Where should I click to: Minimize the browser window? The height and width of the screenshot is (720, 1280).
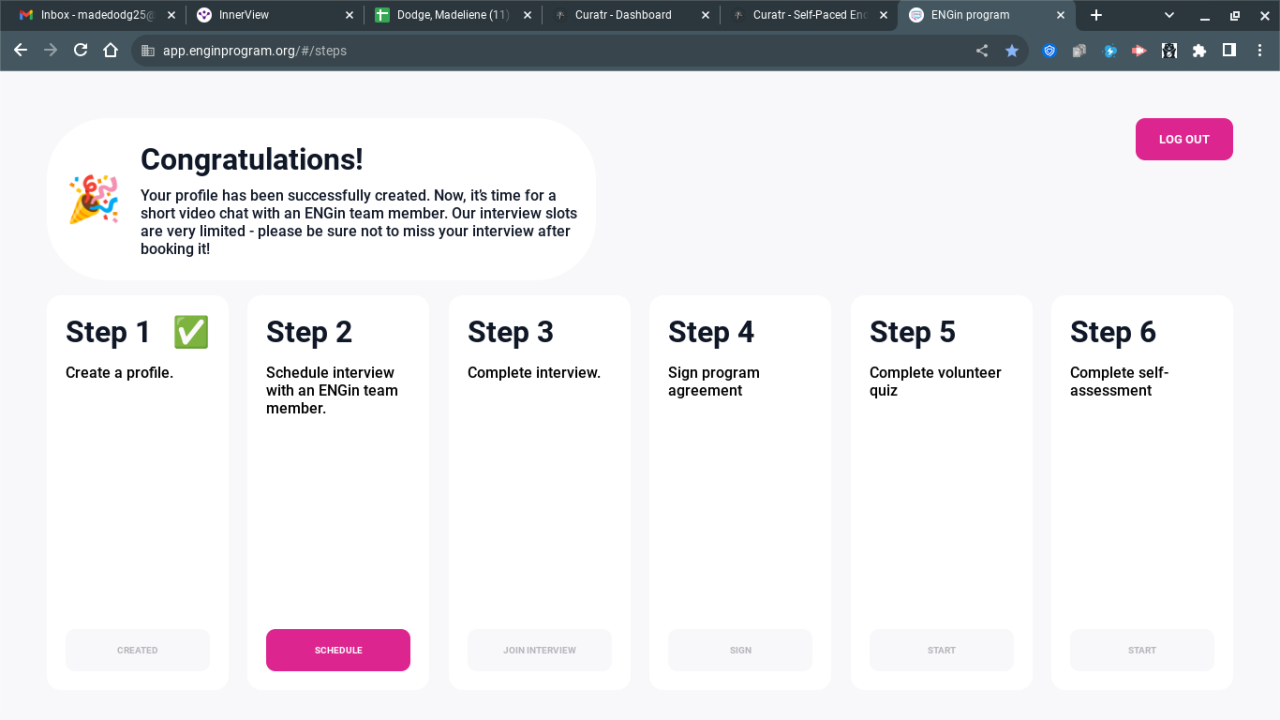pos(1205,15)
